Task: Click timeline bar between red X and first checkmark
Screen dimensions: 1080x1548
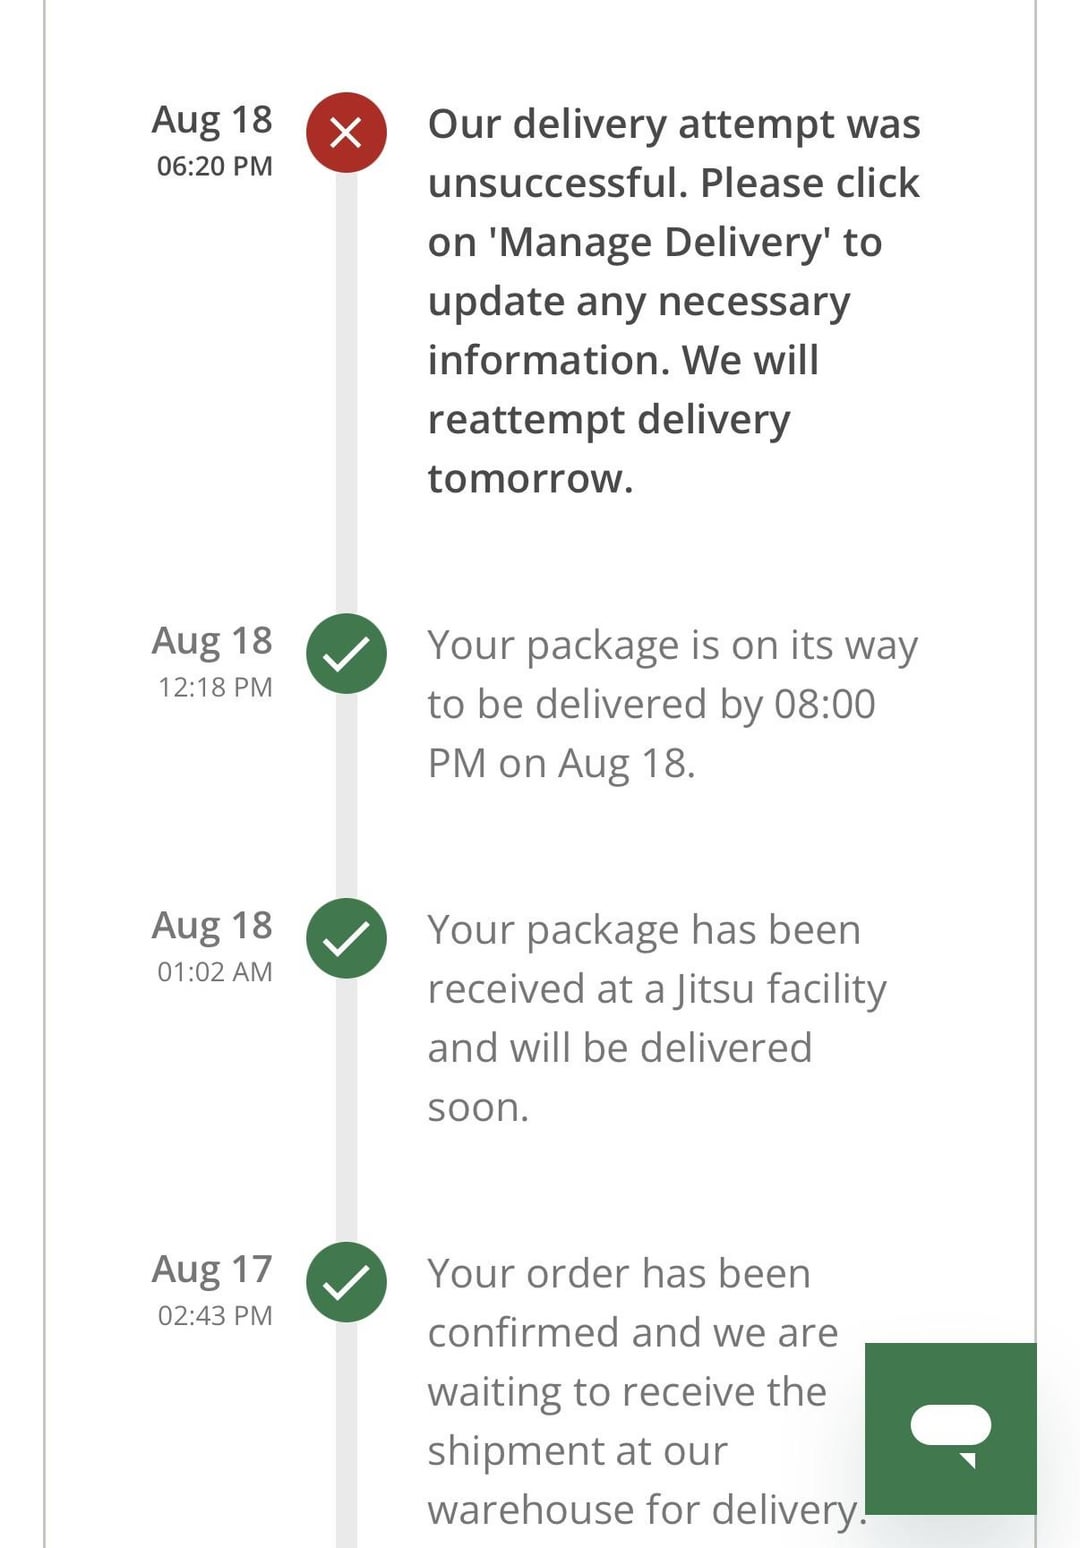Action: tap(346, 390)
